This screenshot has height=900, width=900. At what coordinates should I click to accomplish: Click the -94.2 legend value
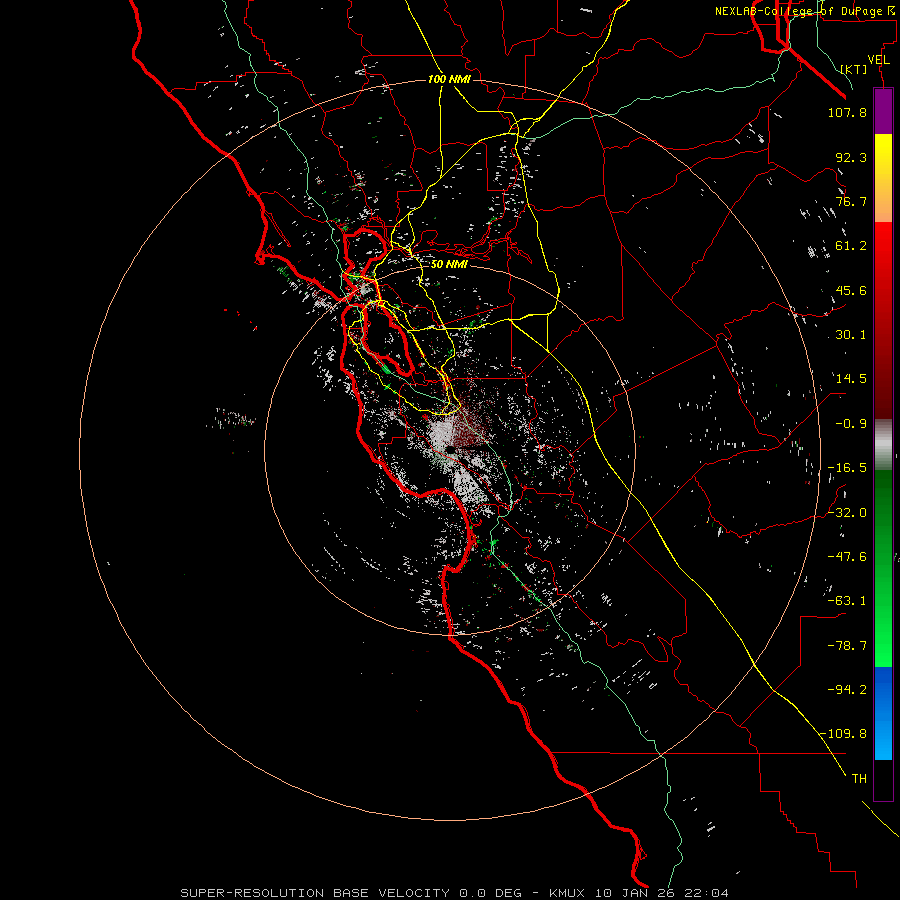coord(847,689)
